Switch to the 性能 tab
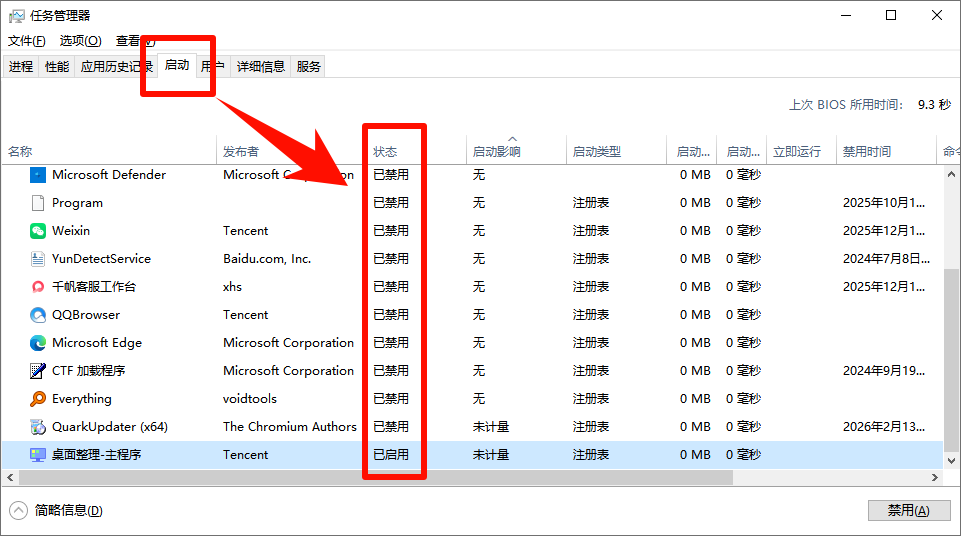The height and width of the screenshot is (536, 961). (x=57, y=67)
